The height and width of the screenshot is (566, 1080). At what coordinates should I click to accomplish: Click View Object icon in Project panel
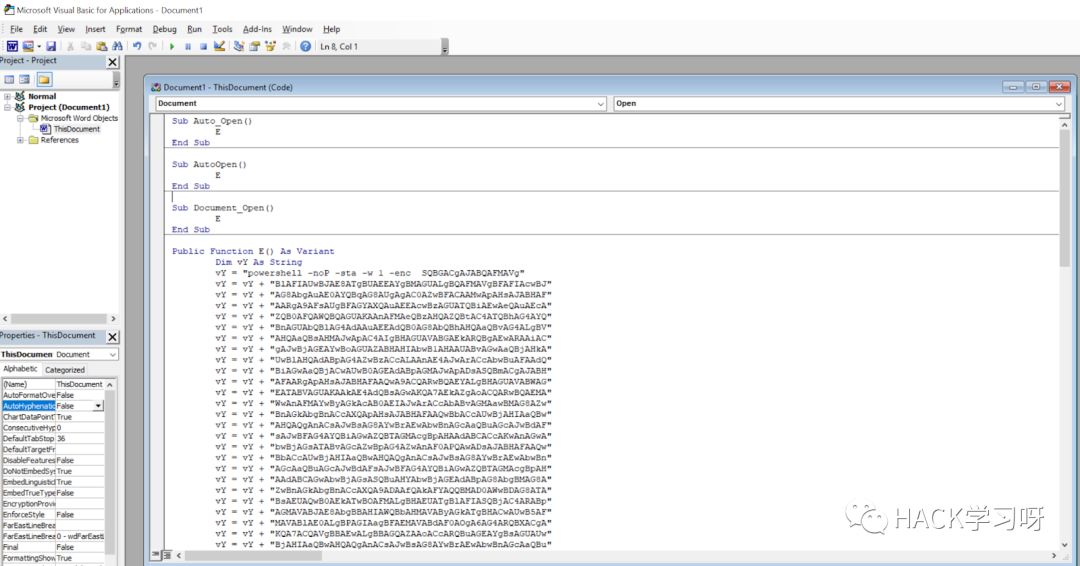[25, 80]
